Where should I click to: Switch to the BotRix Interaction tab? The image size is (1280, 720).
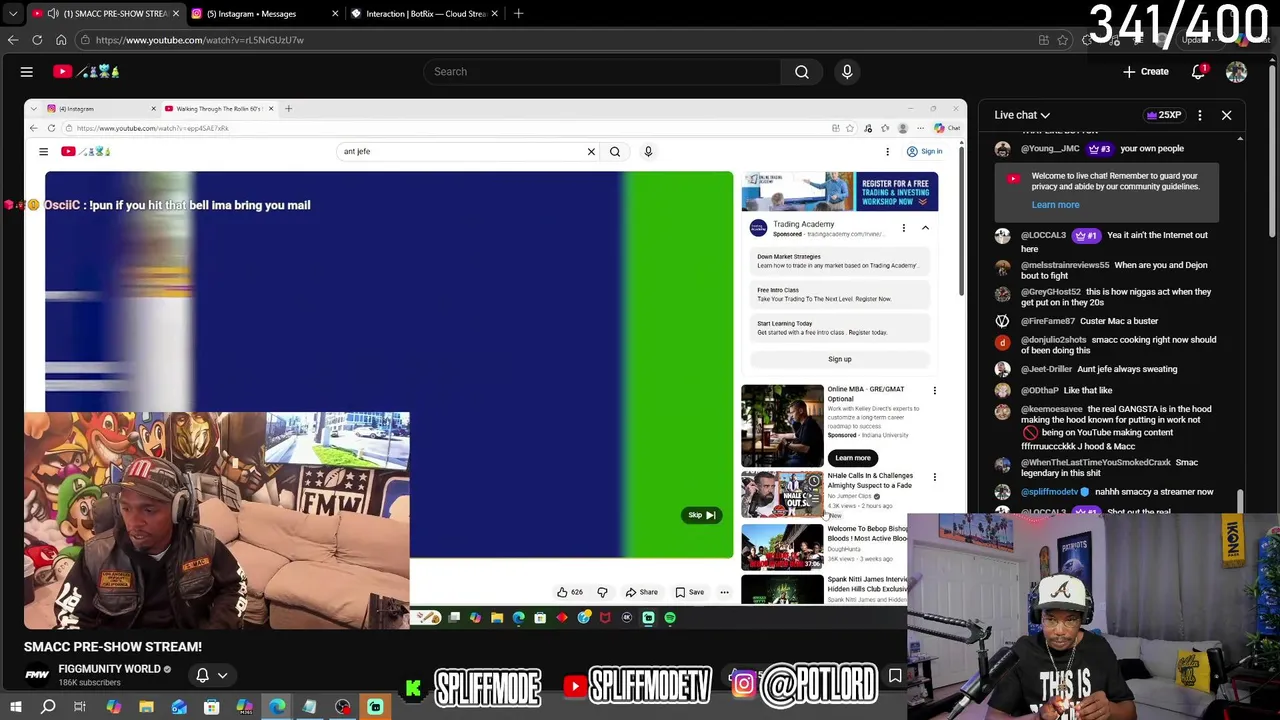(425, 14)
